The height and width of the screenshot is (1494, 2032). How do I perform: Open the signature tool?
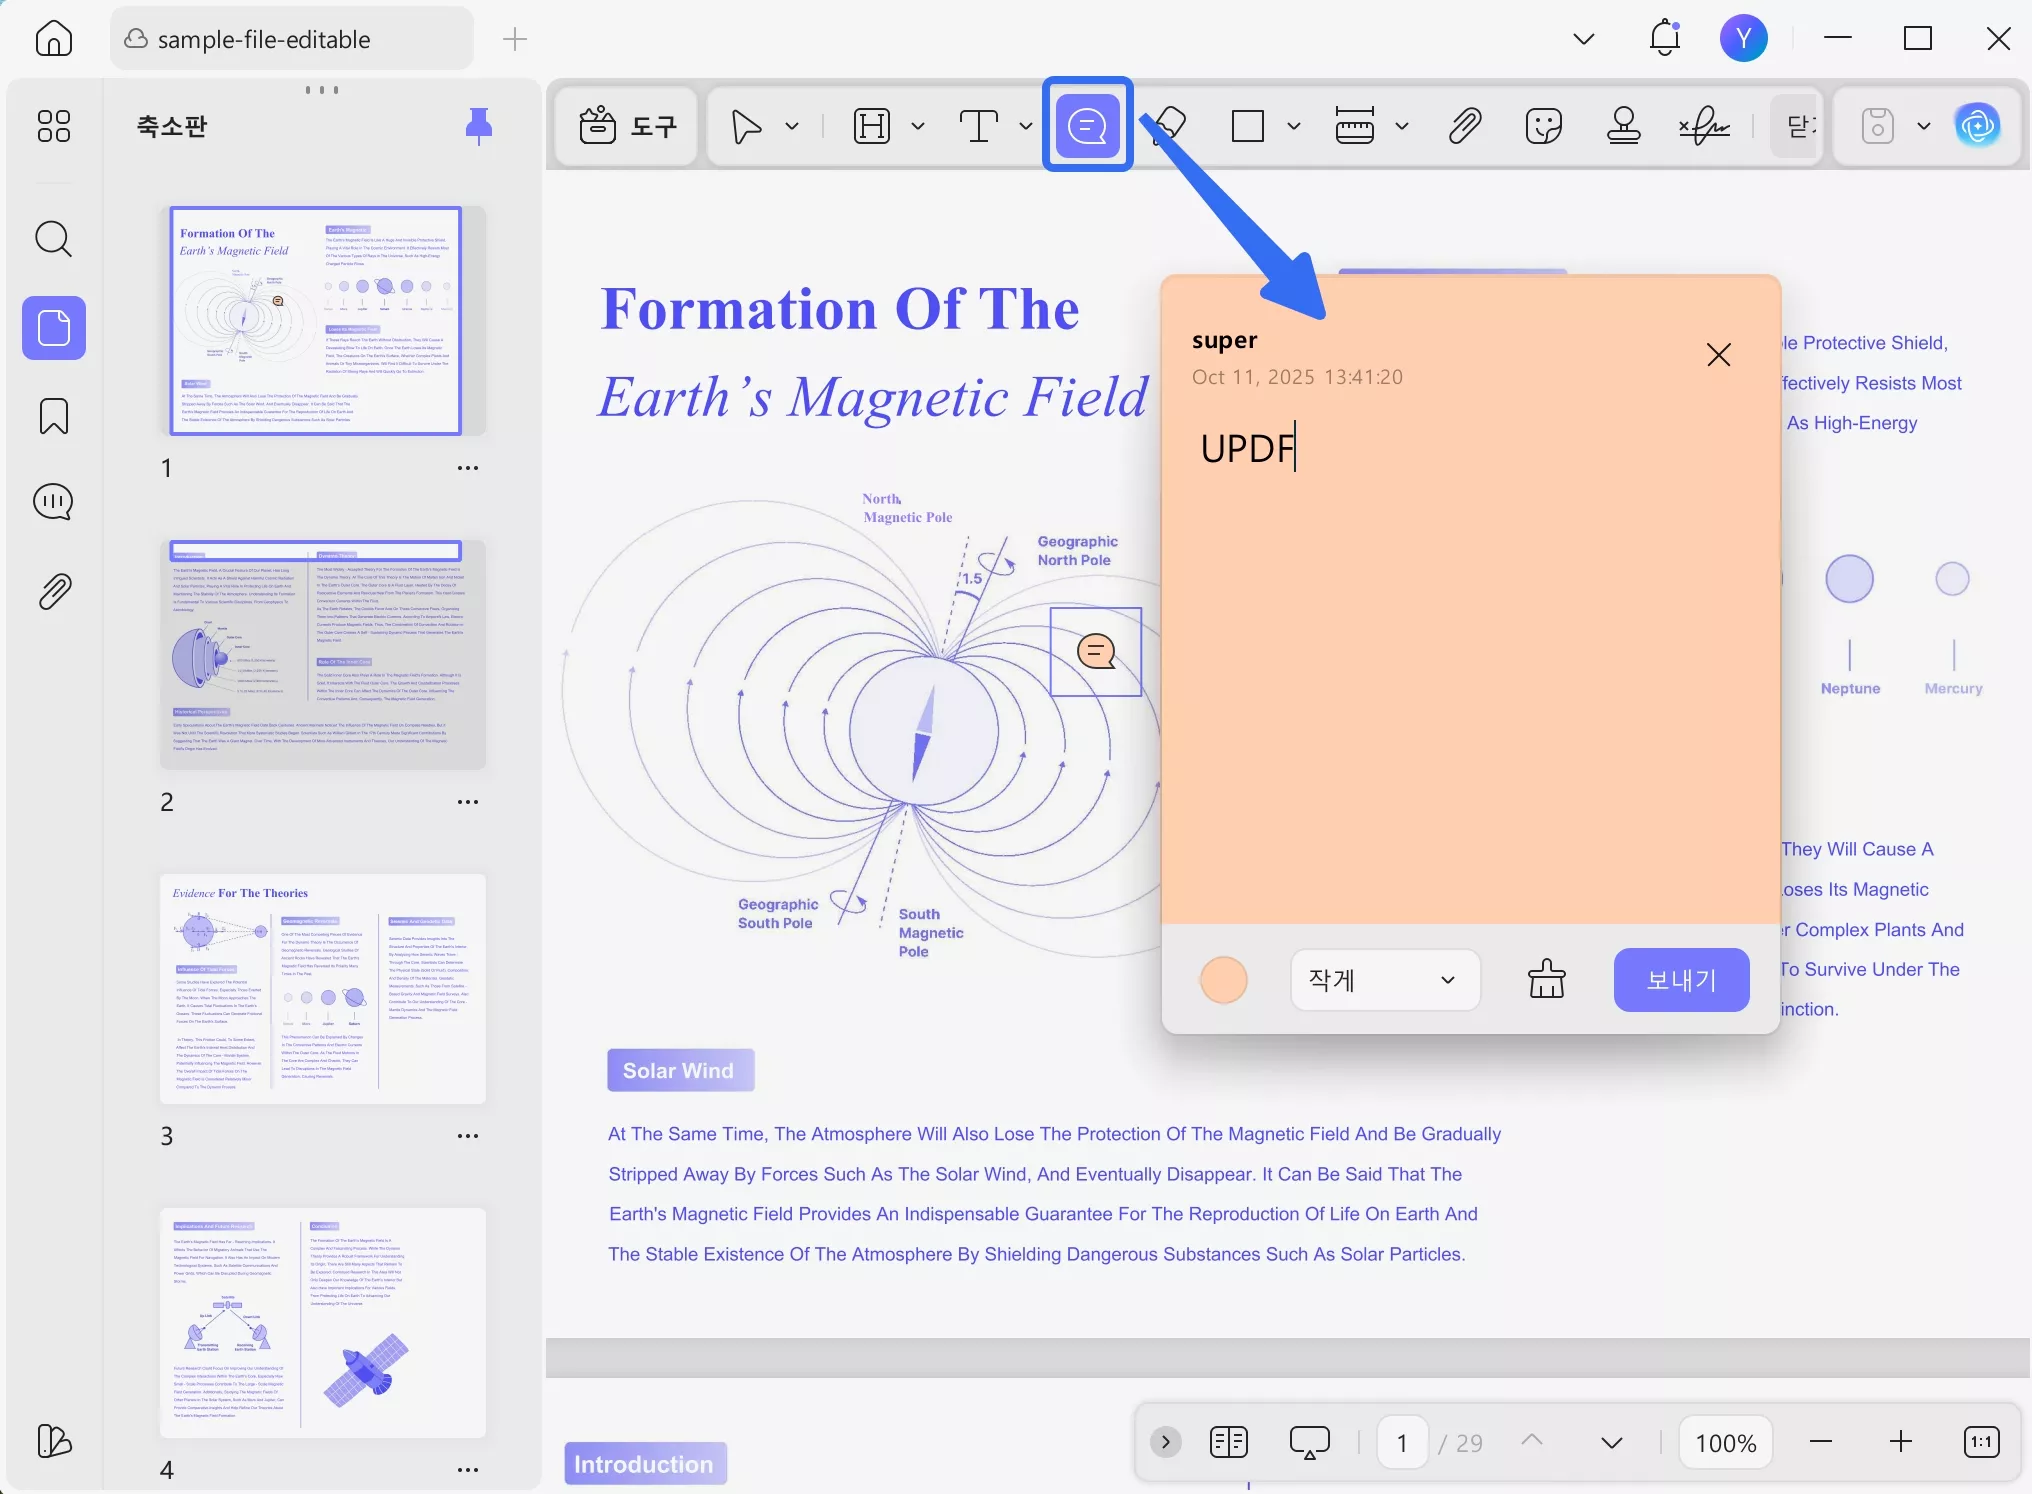(x=1704, y=126)
